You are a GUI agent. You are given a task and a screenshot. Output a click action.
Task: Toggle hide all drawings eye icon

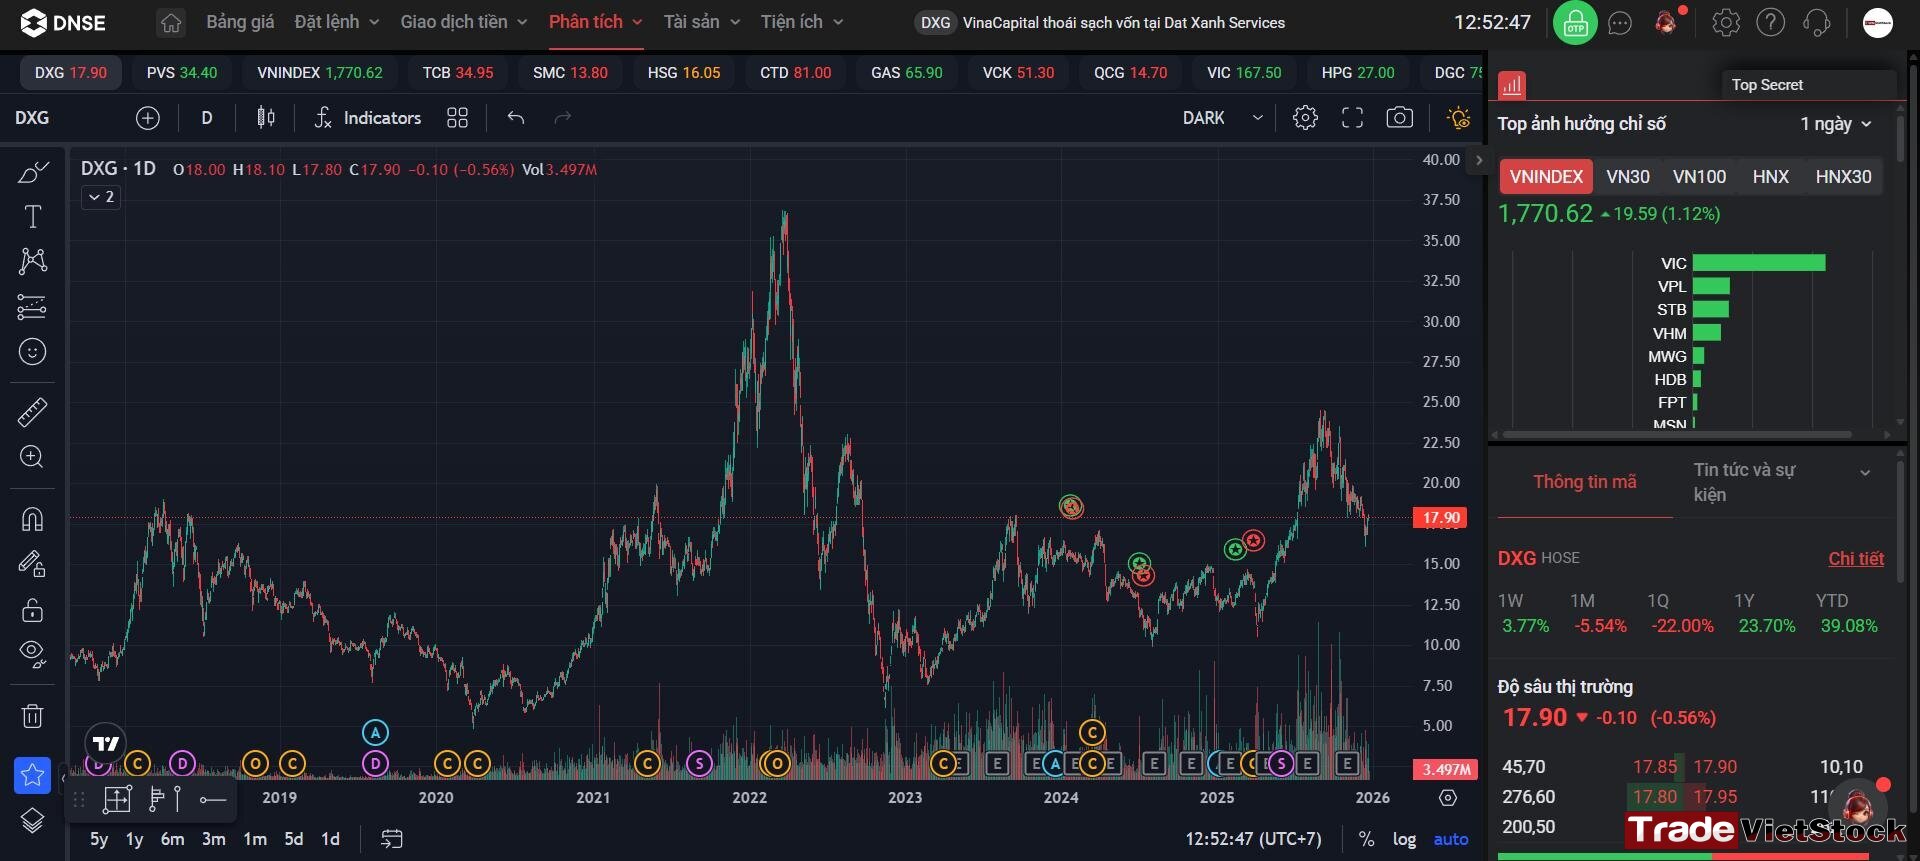click(x=33, y=654)
